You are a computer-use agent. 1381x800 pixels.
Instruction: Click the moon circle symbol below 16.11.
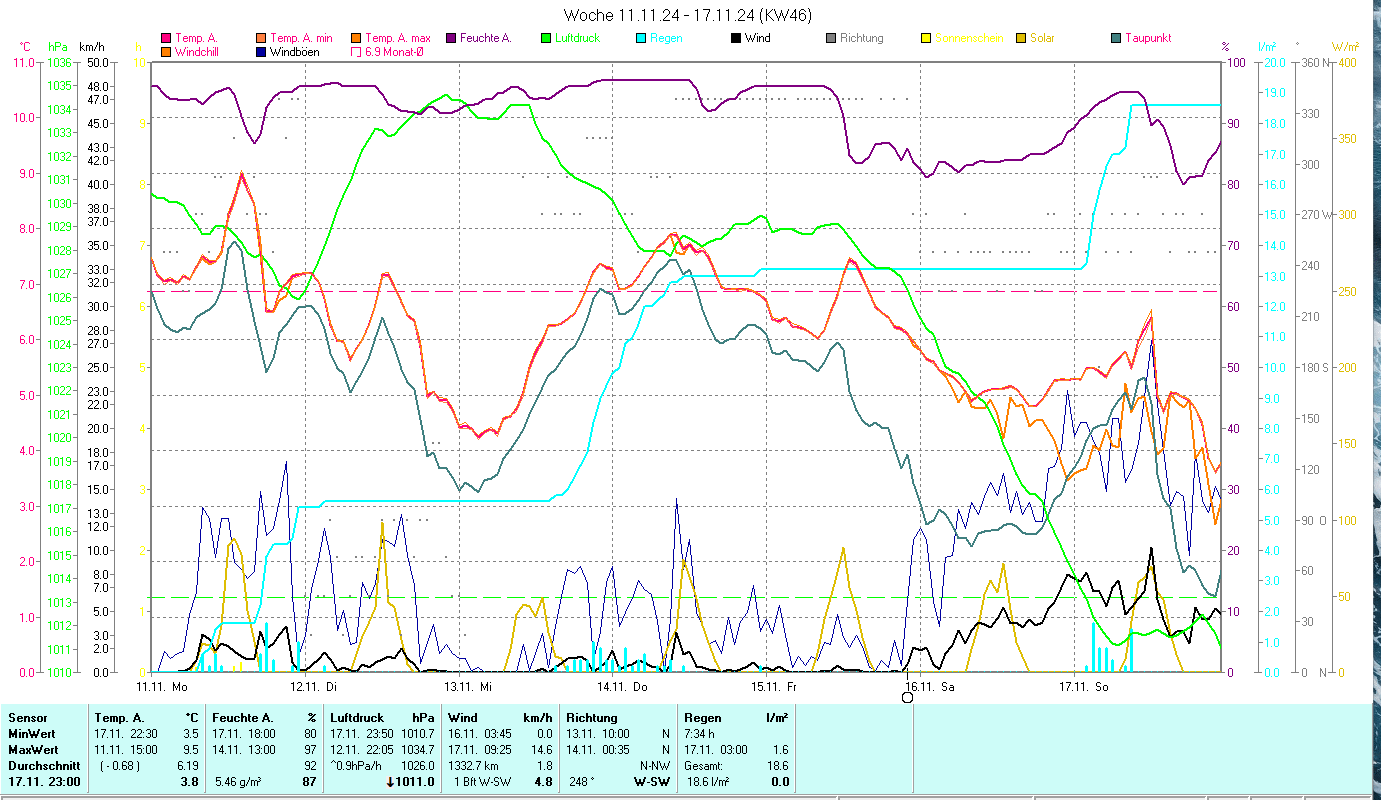(907, 697)
